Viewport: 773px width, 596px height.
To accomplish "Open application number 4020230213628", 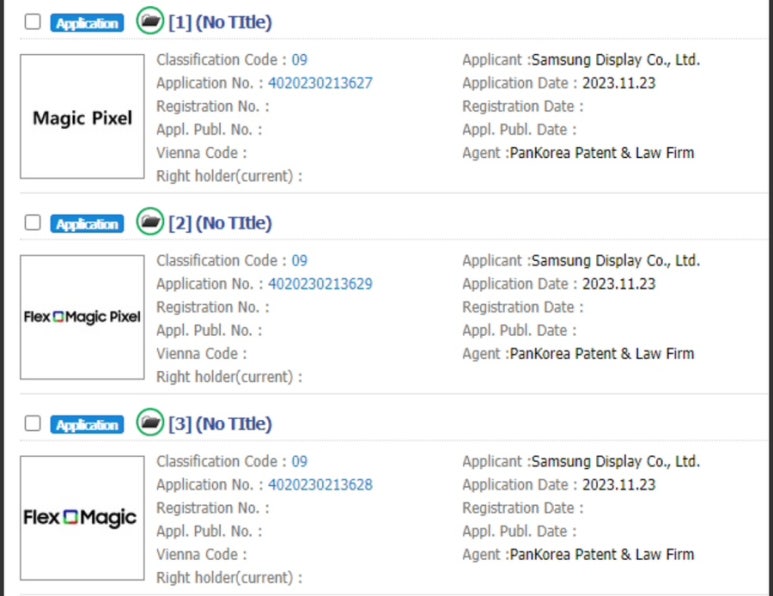I will tap(320, 484).
